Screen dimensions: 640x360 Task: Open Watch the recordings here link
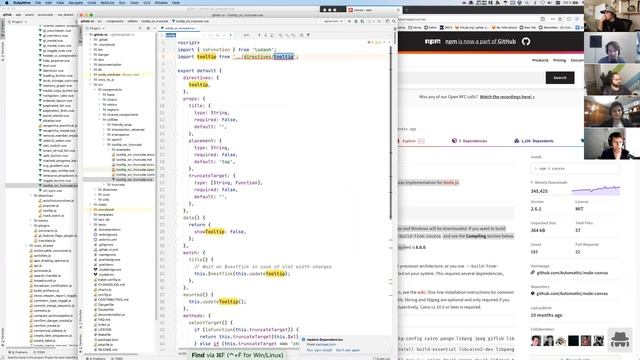[x=507, y=97]
